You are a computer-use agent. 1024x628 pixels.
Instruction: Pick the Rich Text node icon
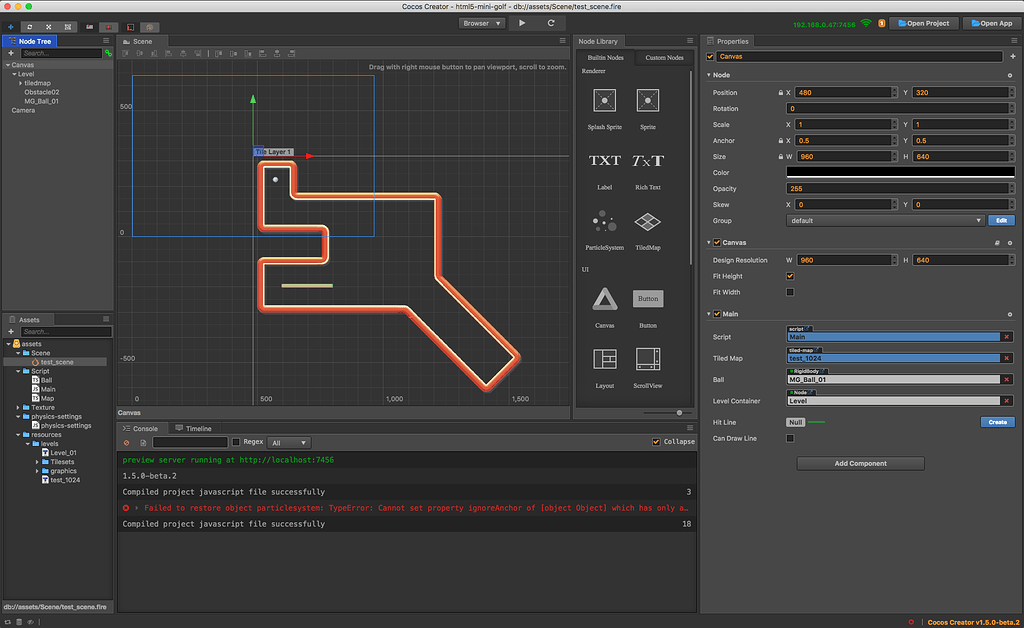pyautogui.click(x=648, y=161)
